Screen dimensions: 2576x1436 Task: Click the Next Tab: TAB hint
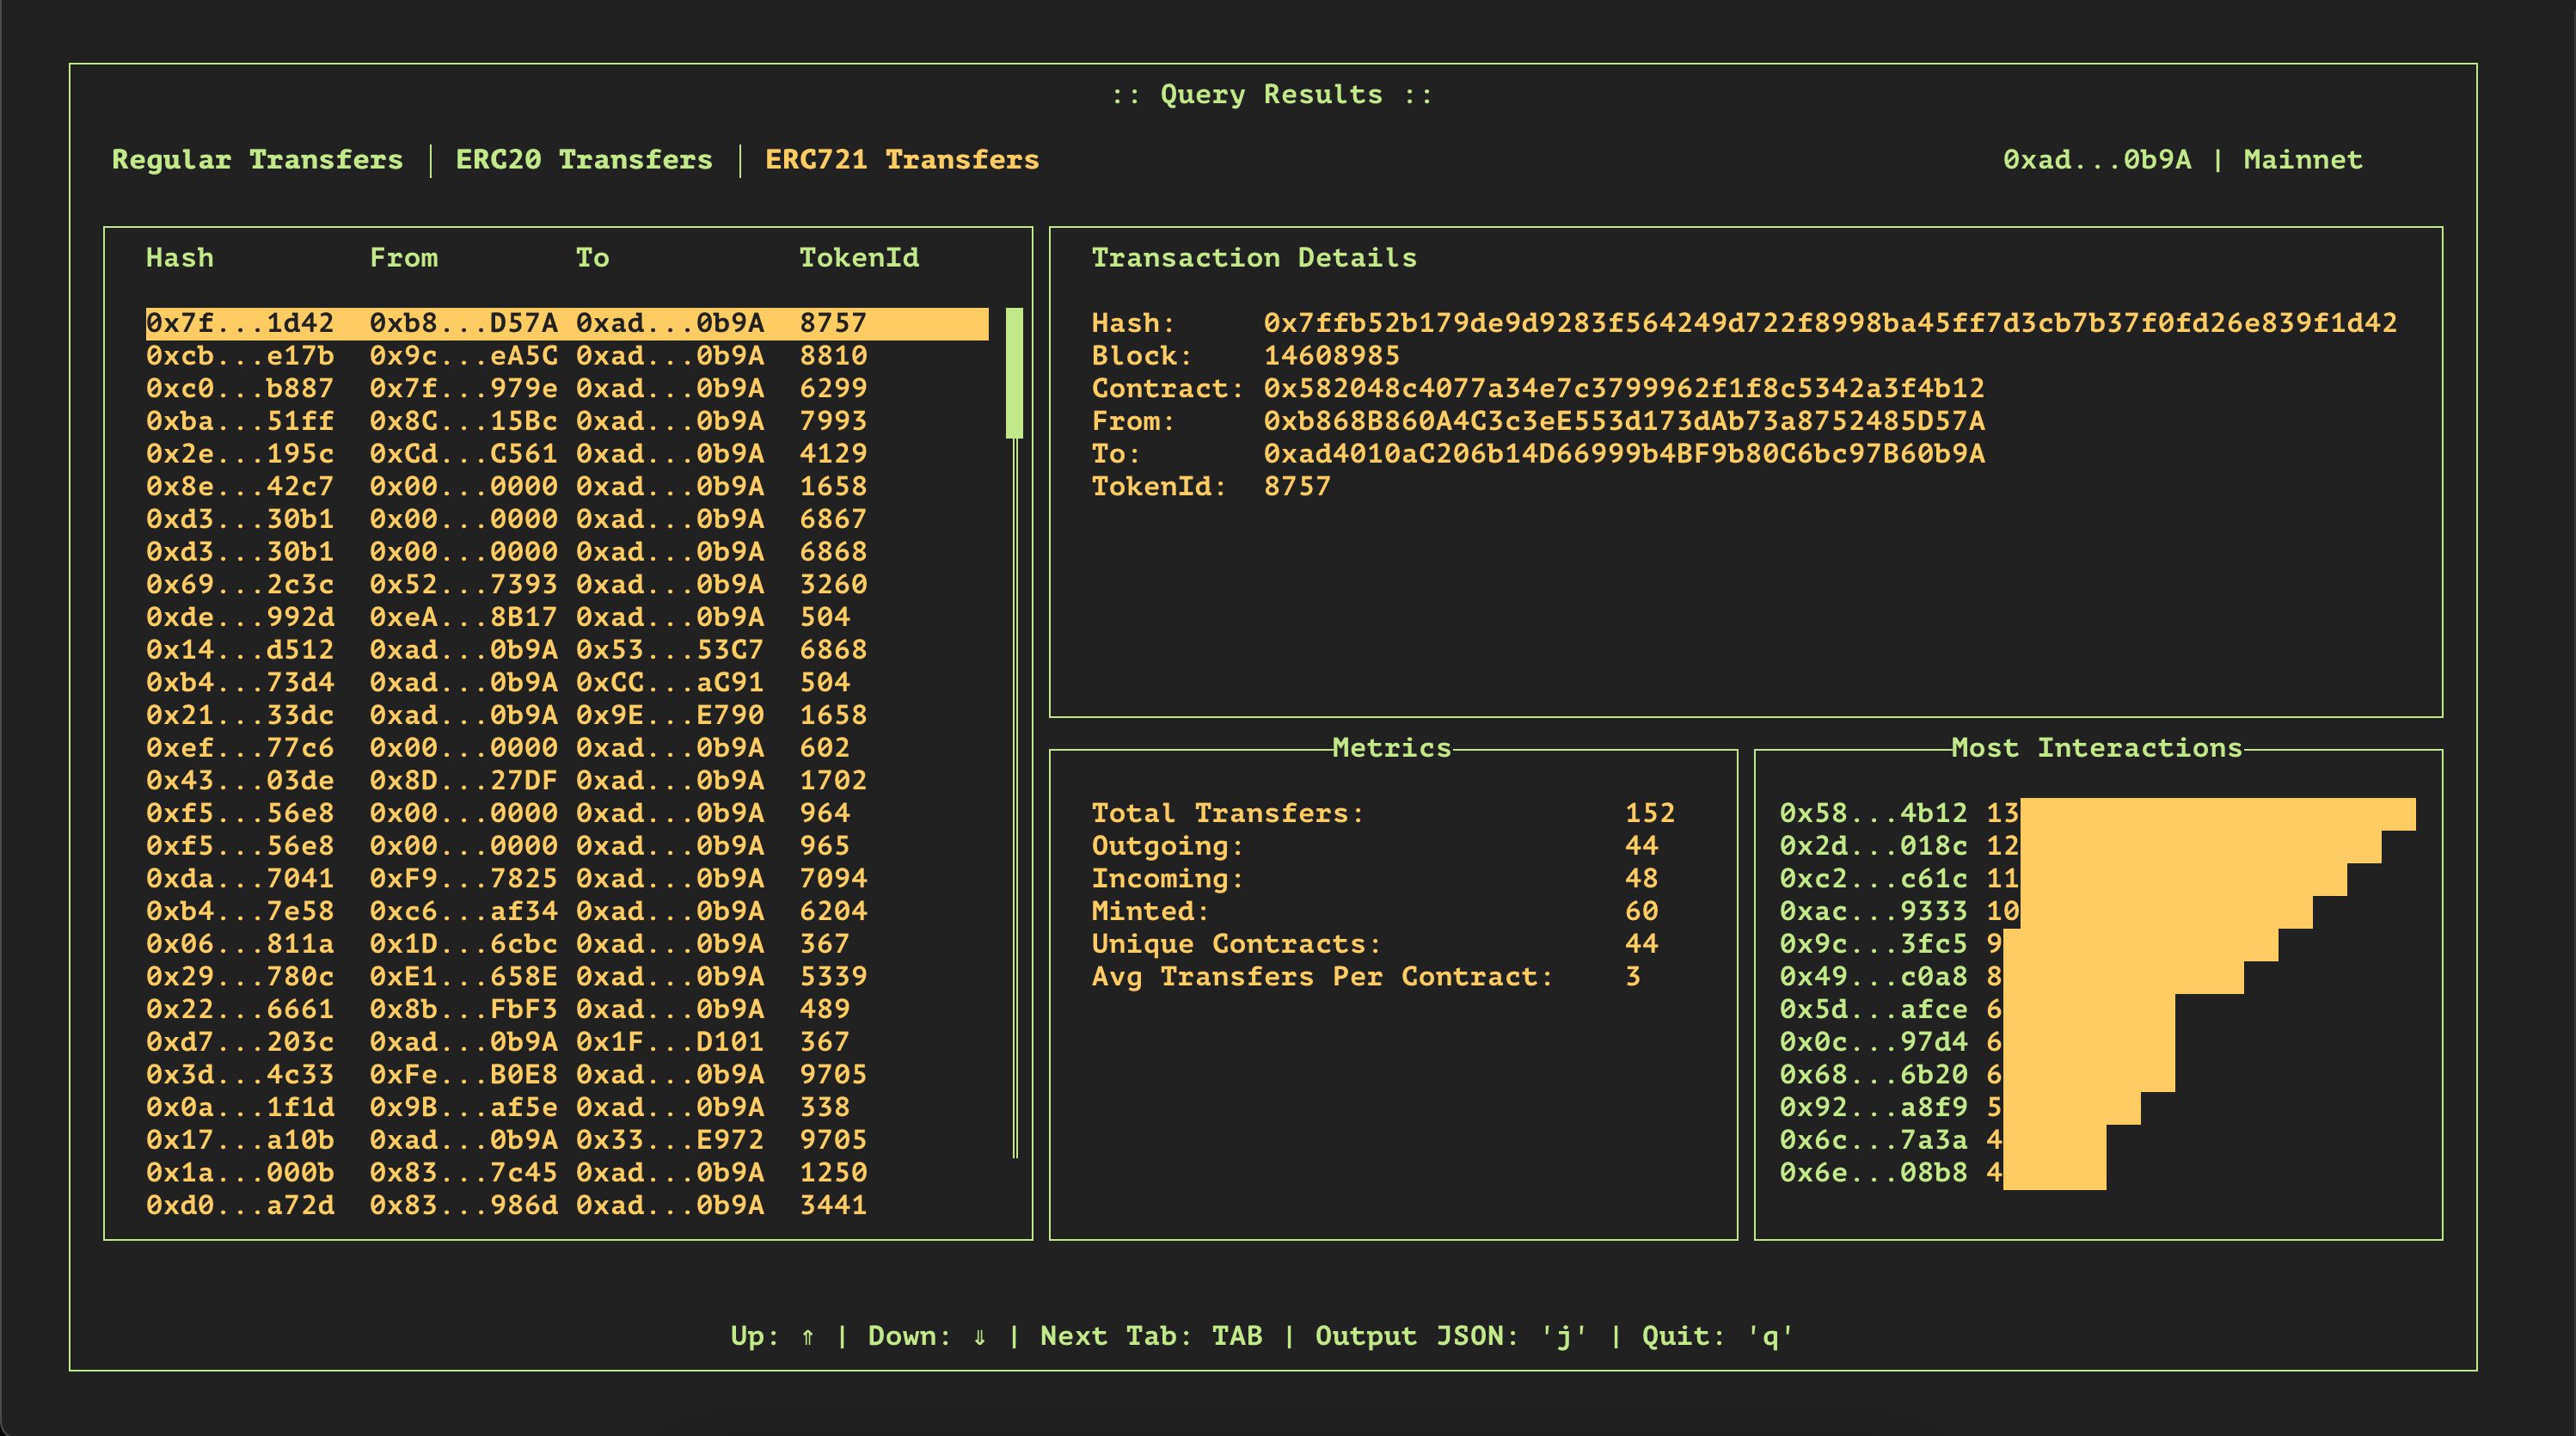[1151, 1337]
